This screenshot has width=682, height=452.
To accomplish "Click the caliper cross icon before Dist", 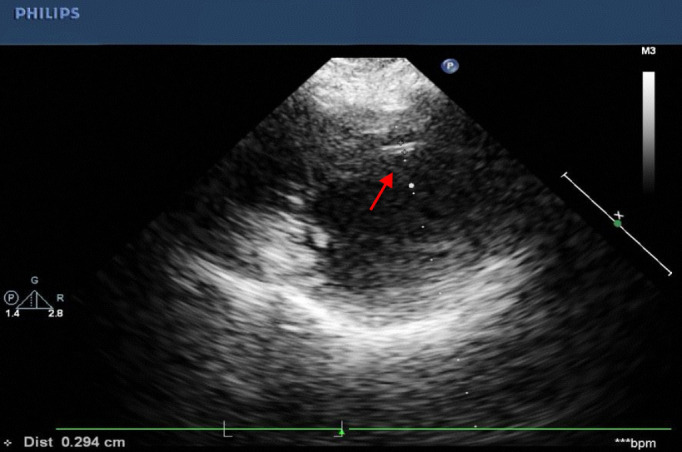I will (8, 443).
